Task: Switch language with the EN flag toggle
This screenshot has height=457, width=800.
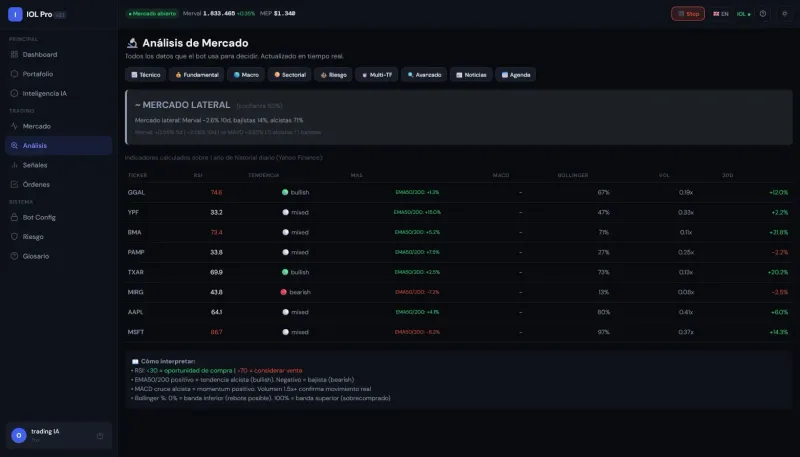Action: coord(720,14)
